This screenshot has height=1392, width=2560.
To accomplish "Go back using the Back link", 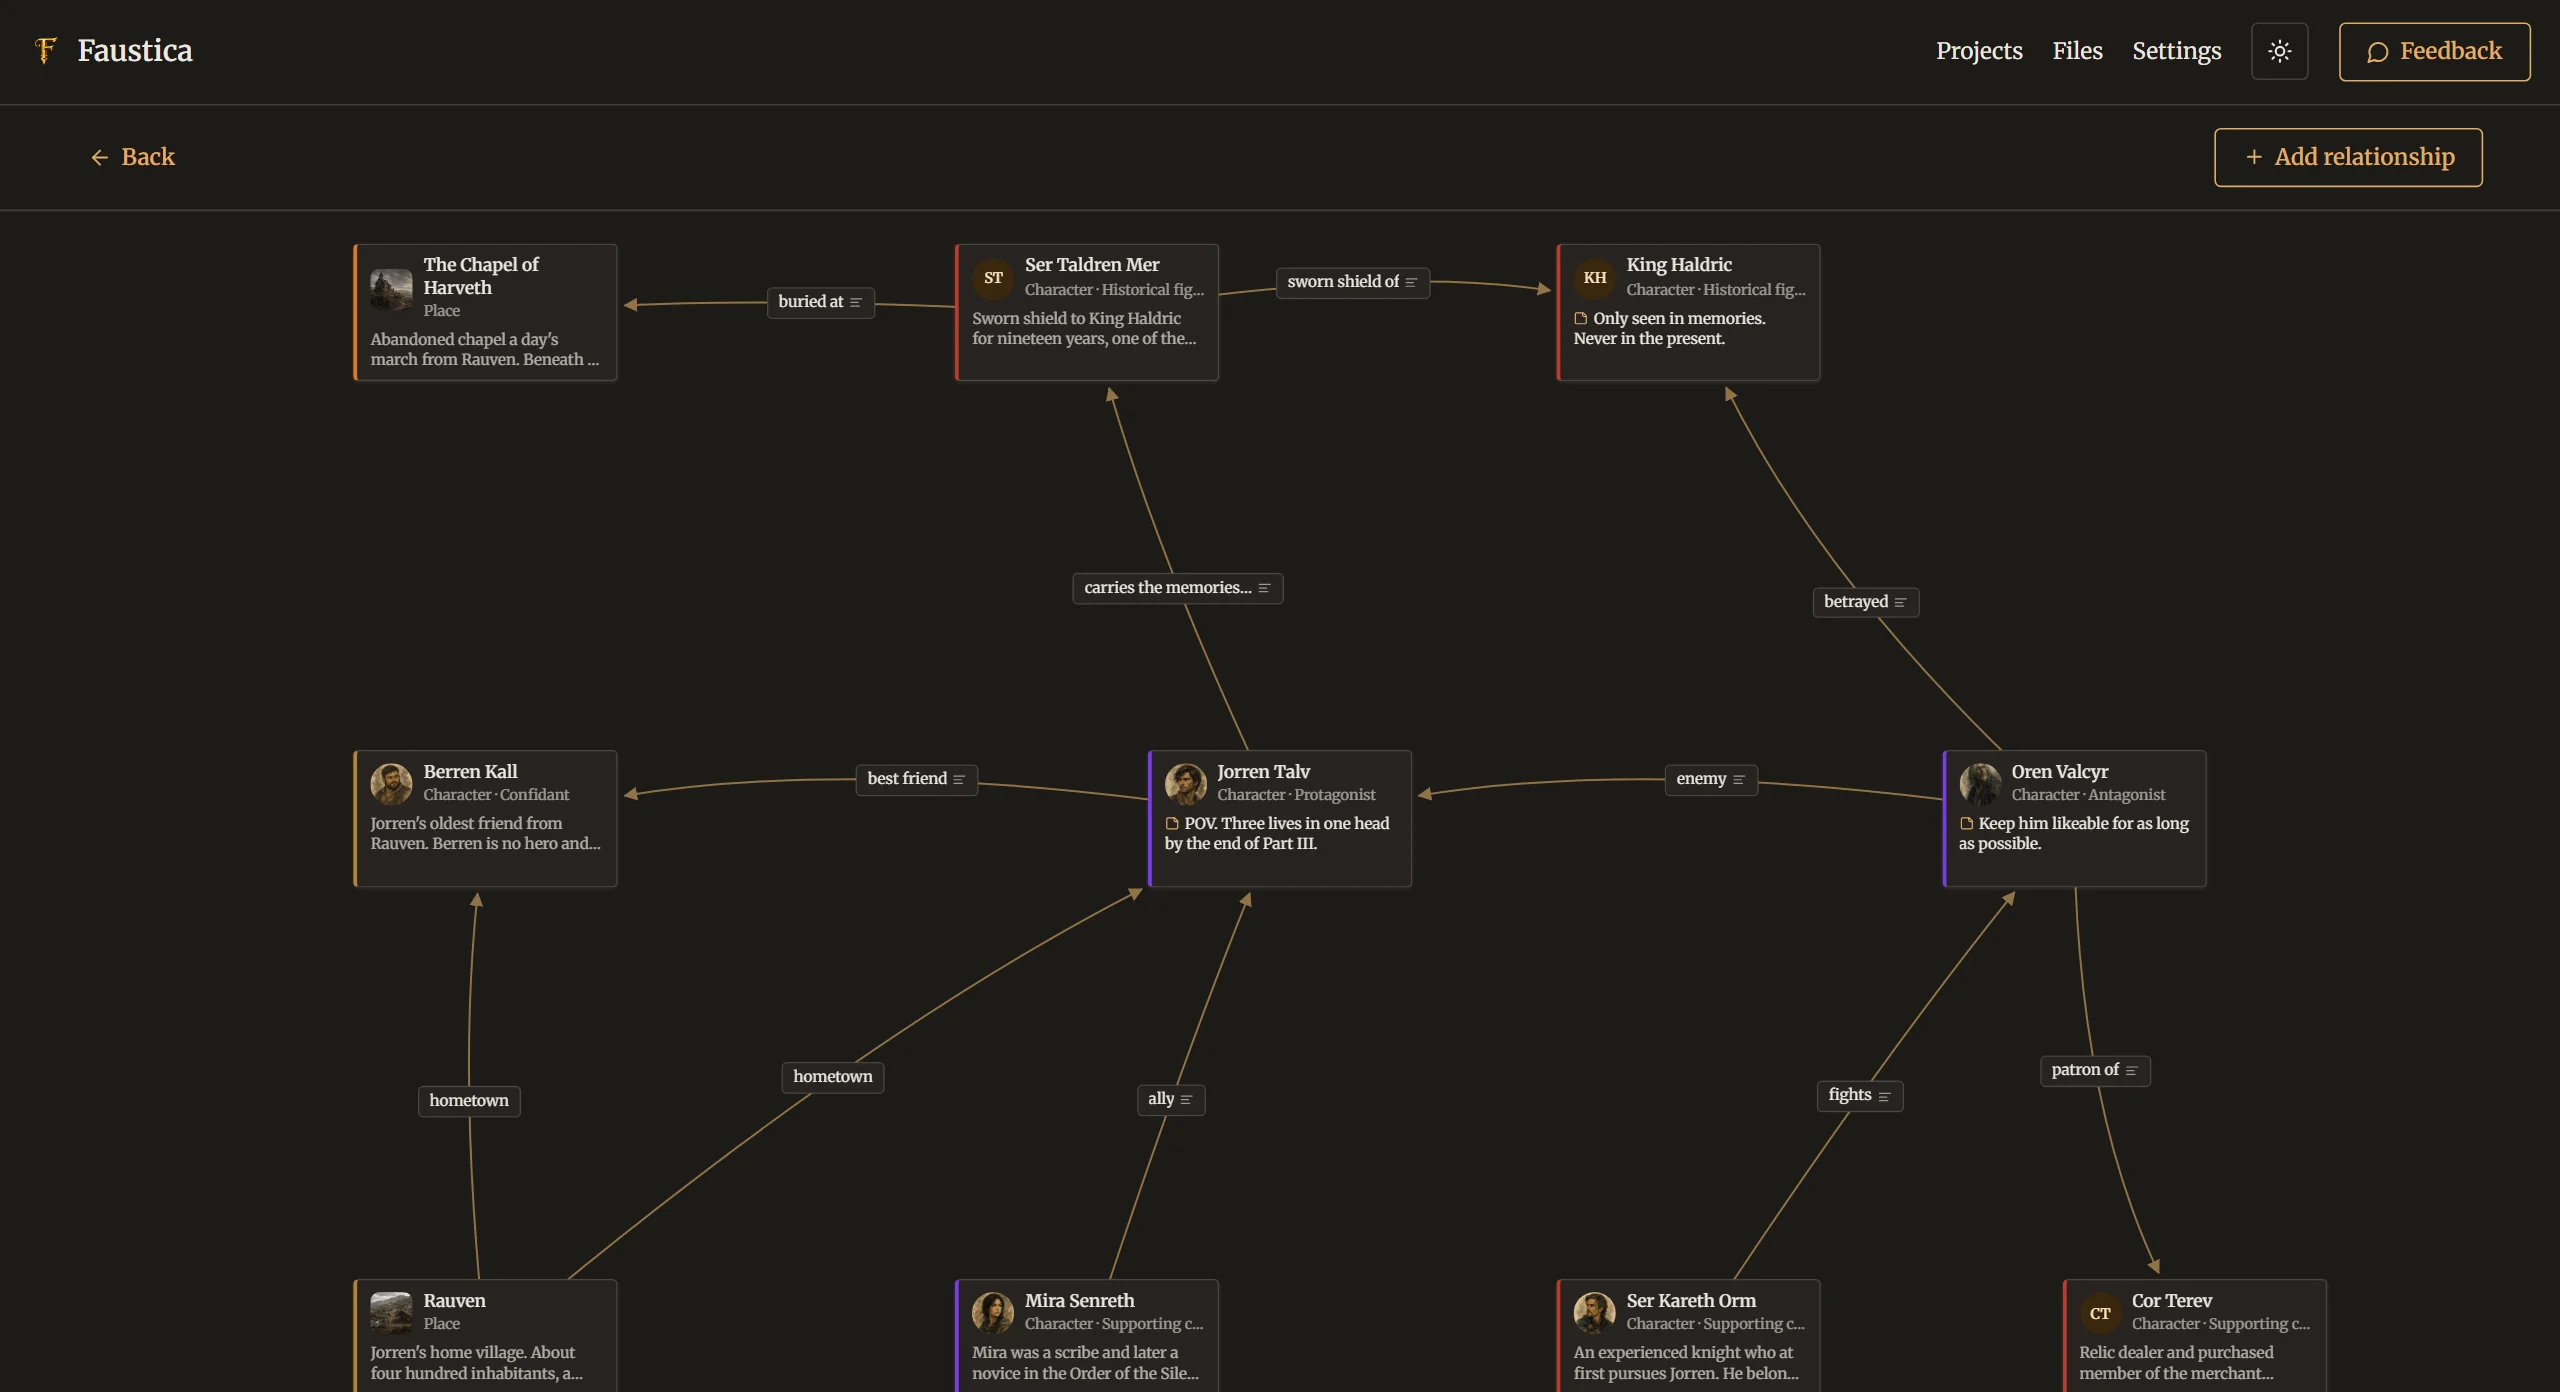I will (x=132, y=157).
